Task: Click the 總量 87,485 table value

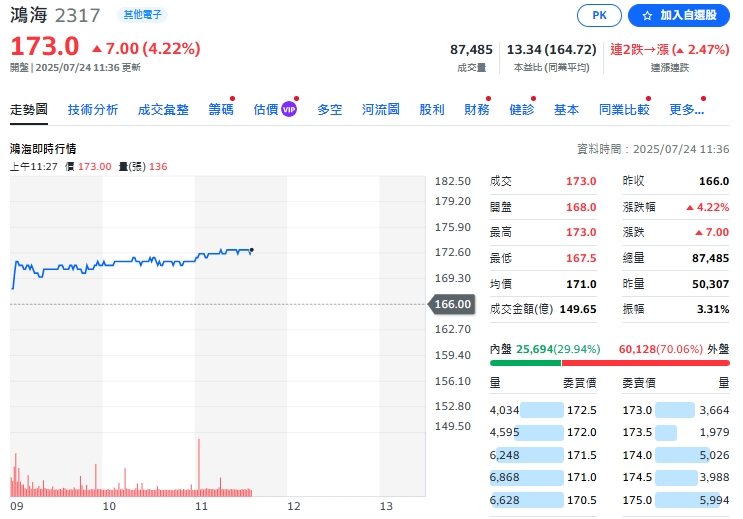Action: coord(710,258)
